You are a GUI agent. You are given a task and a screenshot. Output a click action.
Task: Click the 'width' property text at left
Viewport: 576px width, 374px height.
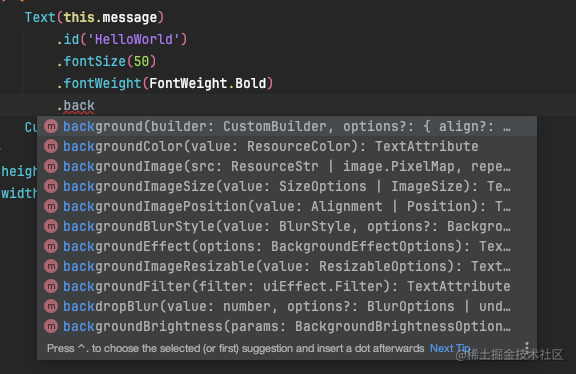[19, 193]
